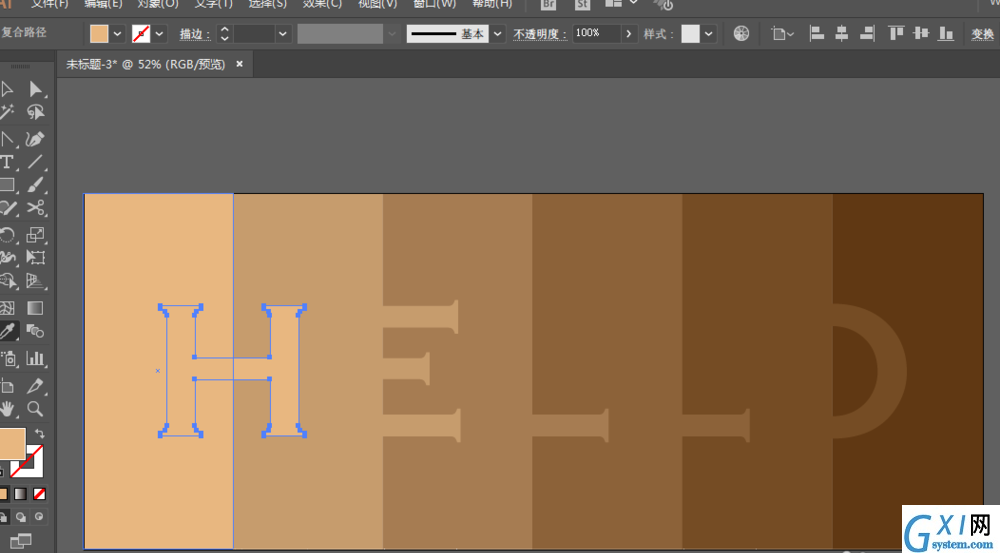Select the Free Transform tool
This screenshot has height=553, width=1000.
click(35, 258)
